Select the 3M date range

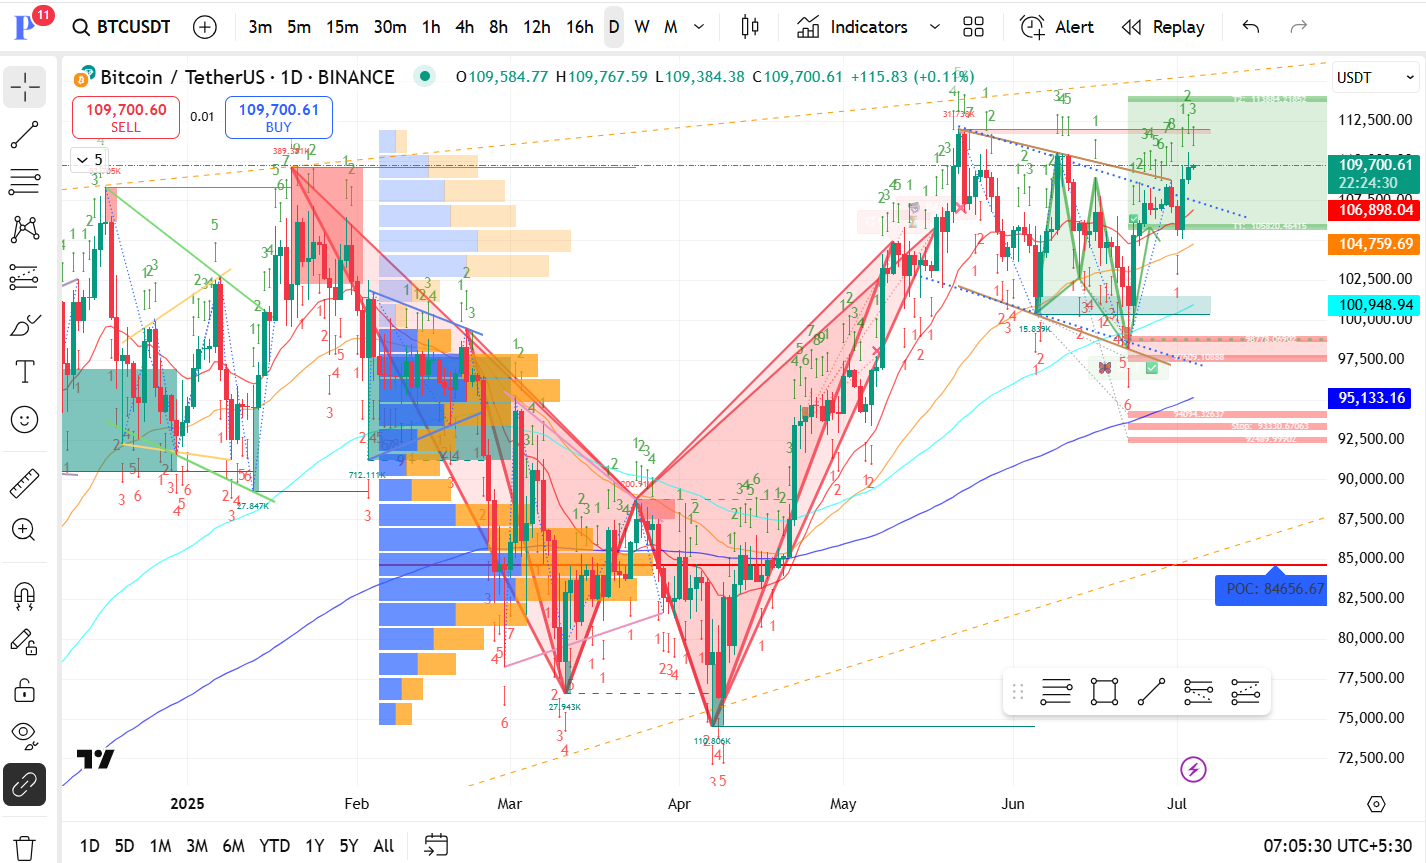coord(197,846)
